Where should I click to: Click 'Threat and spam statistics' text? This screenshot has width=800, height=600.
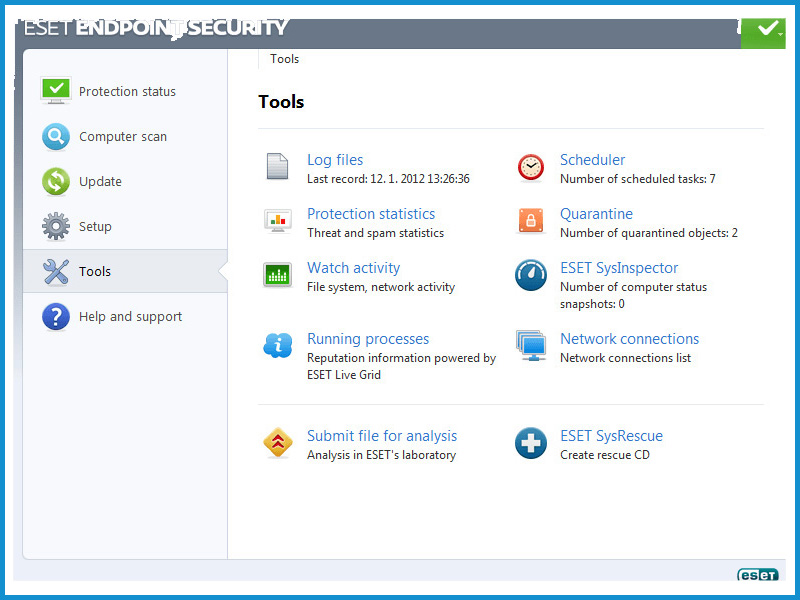pos(376,233)
